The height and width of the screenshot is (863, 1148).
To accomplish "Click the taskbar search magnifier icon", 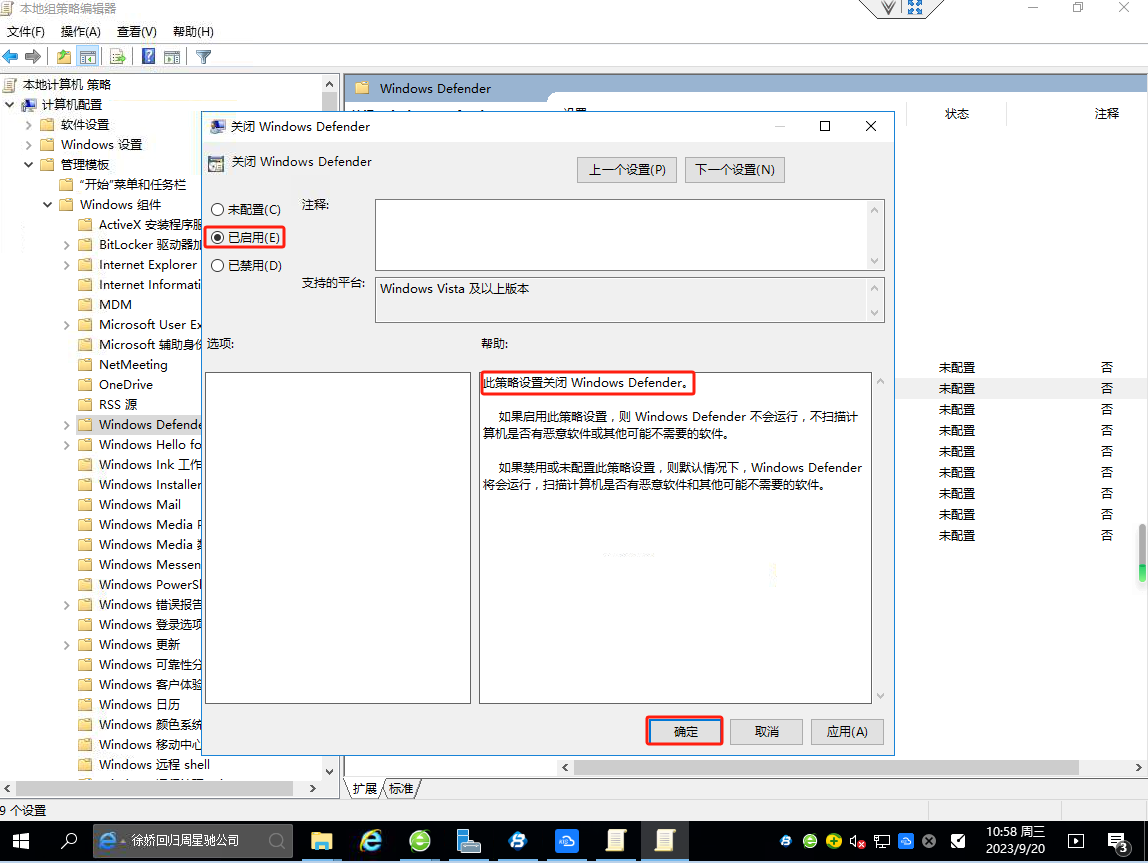I will point(69,841).
